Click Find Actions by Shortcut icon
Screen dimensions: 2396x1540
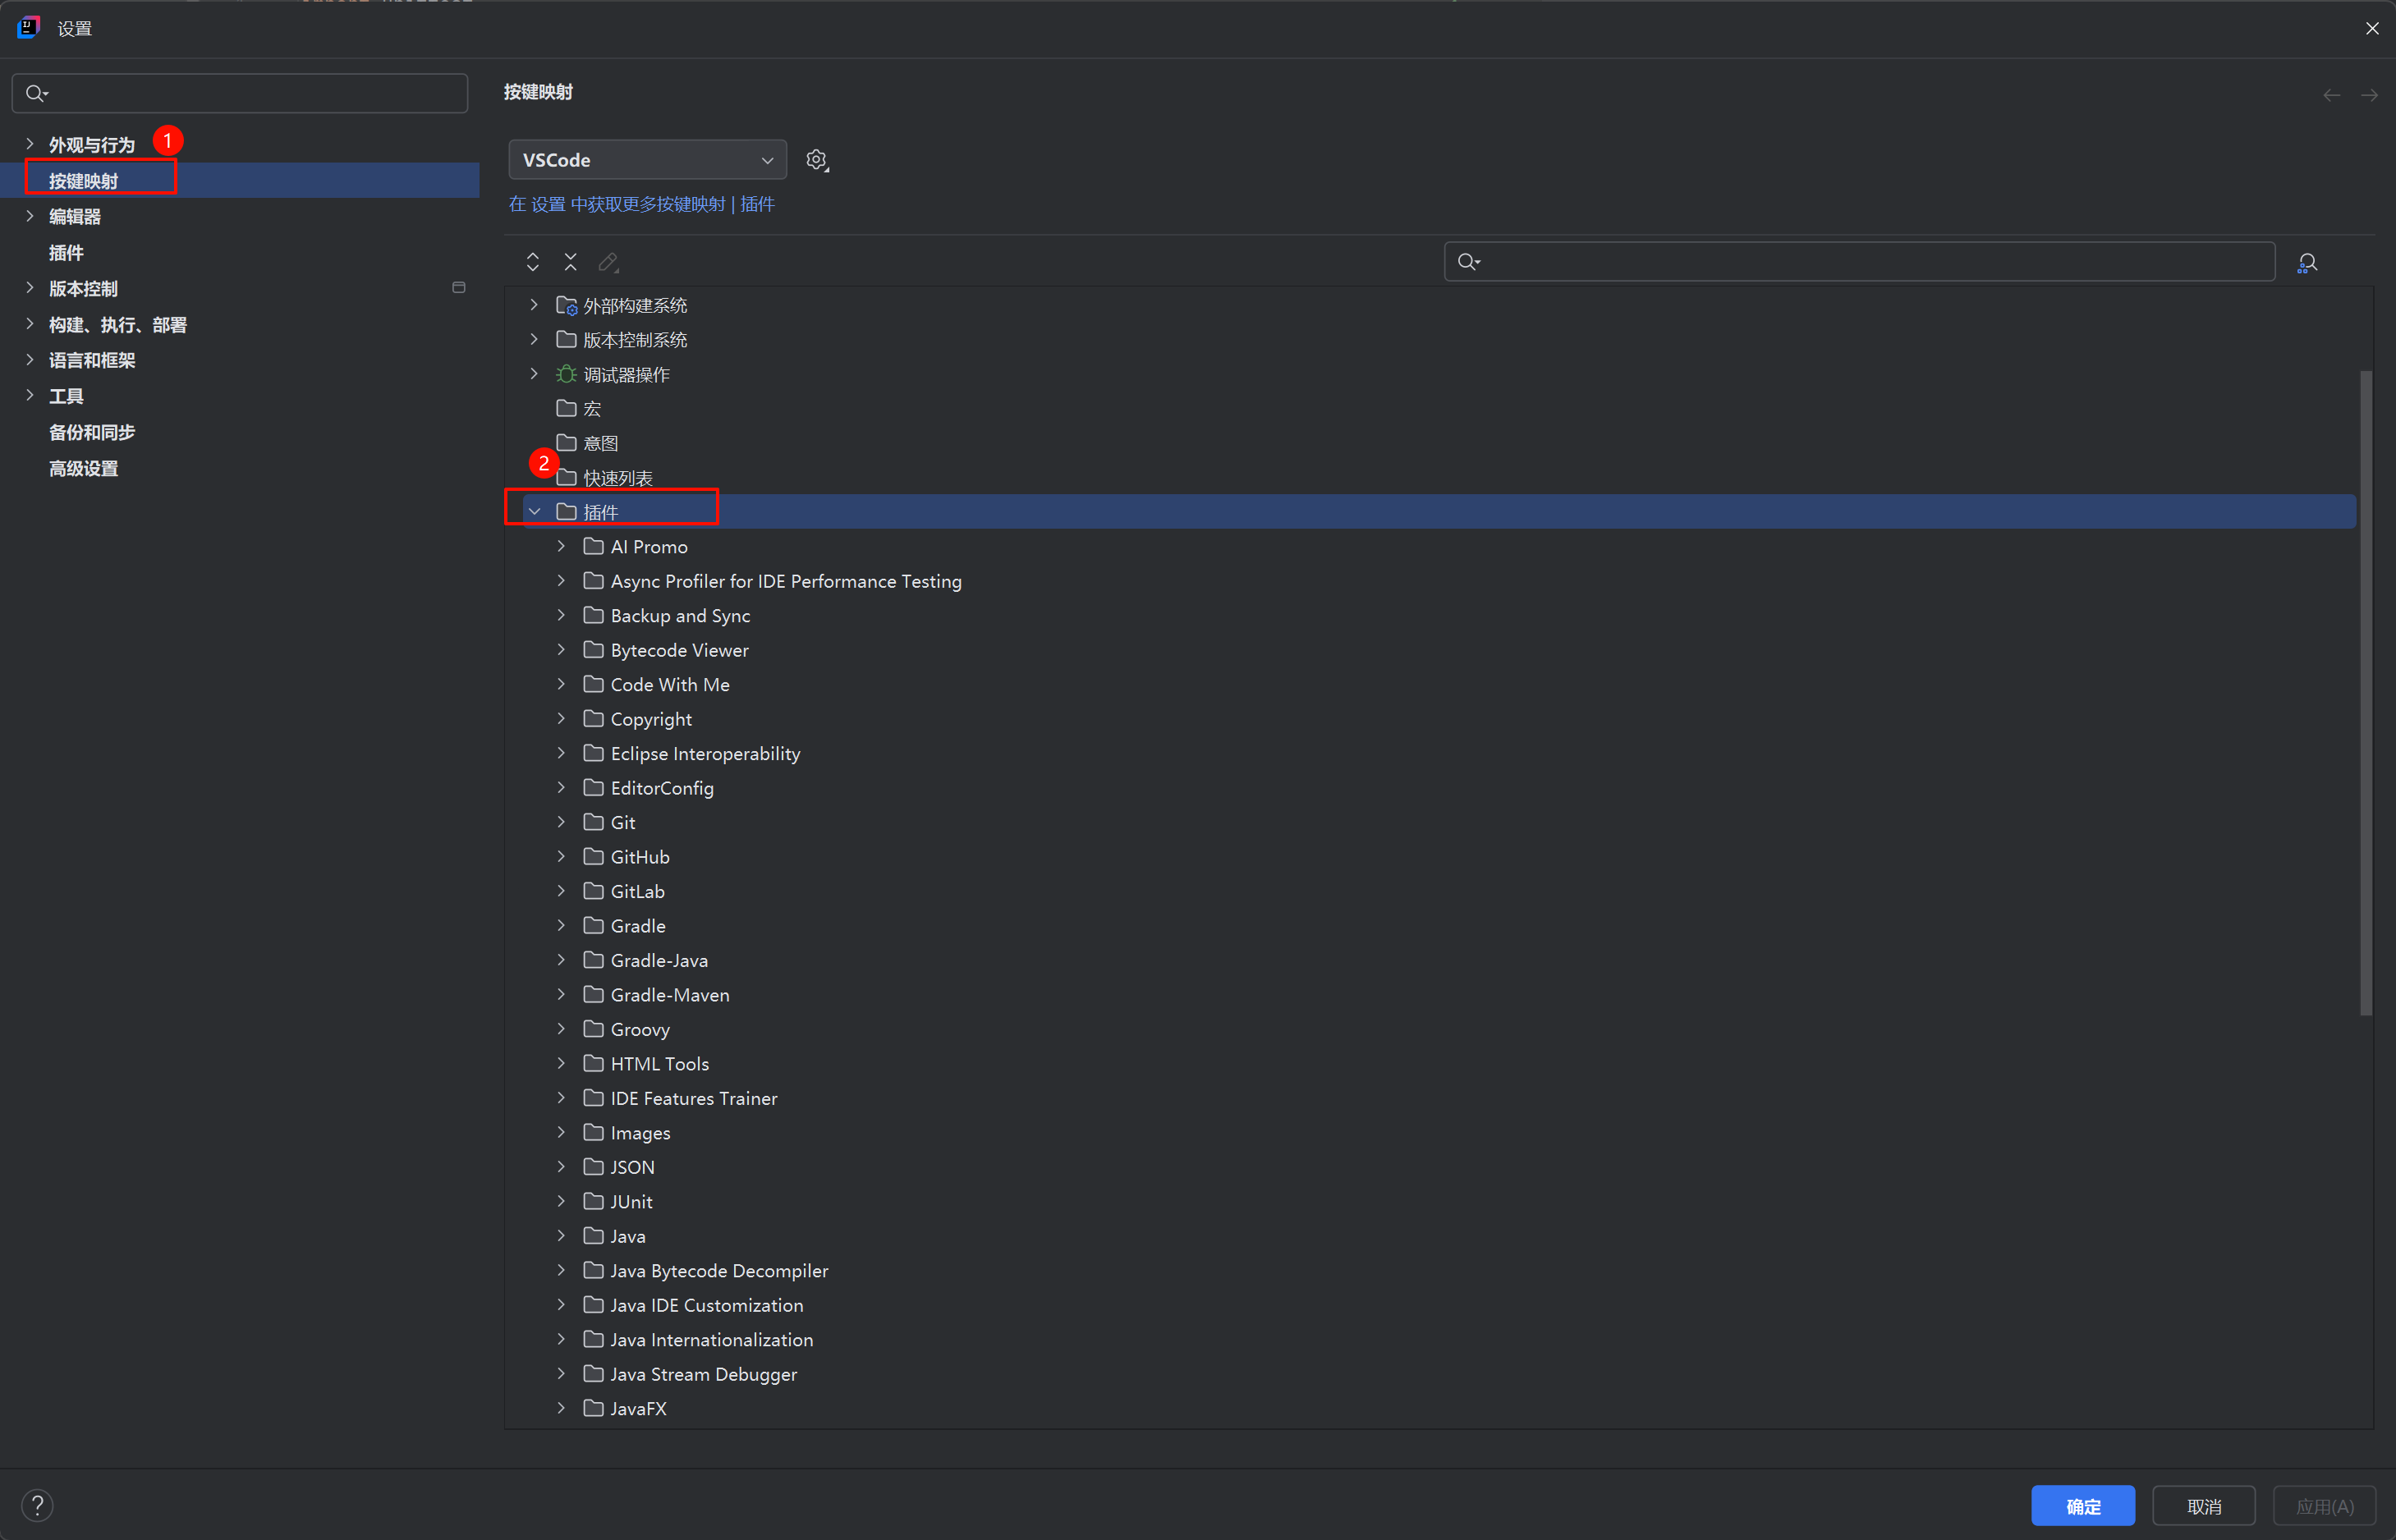(2307, 262)
